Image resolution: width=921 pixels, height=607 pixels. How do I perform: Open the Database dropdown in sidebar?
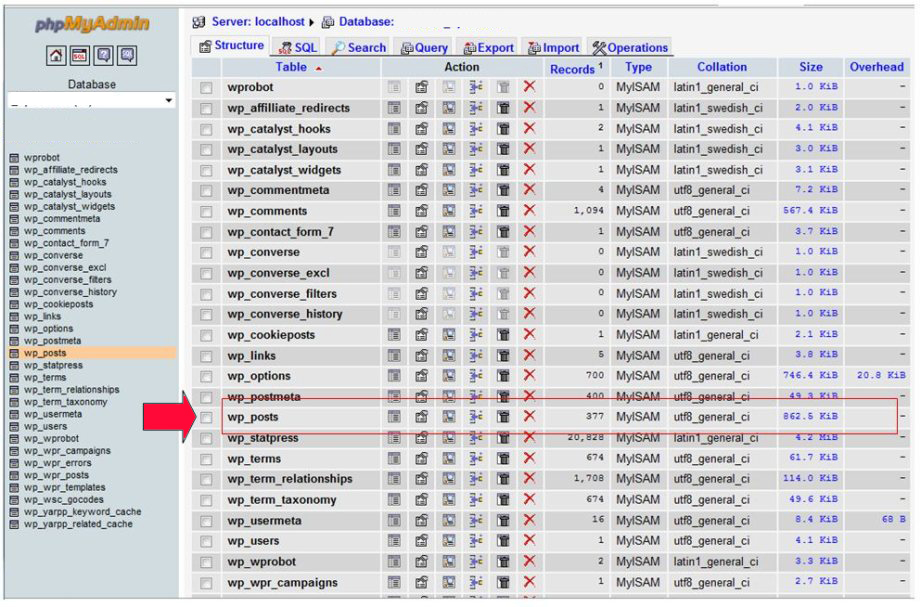tap(92, 101)
